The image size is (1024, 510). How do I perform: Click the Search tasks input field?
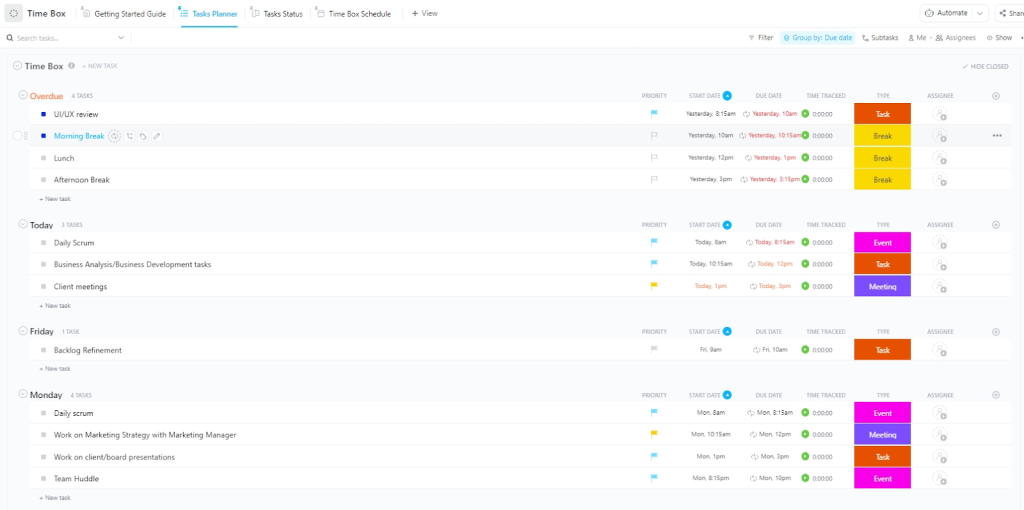[x=65, y=38]
